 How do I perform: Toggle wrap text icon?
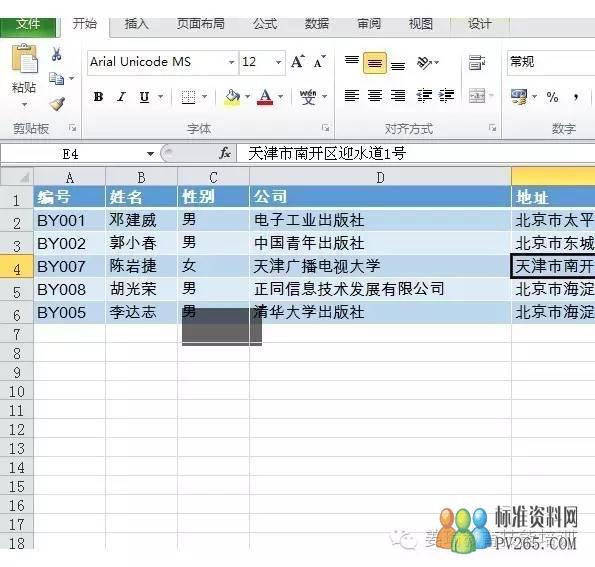point(476,62)
